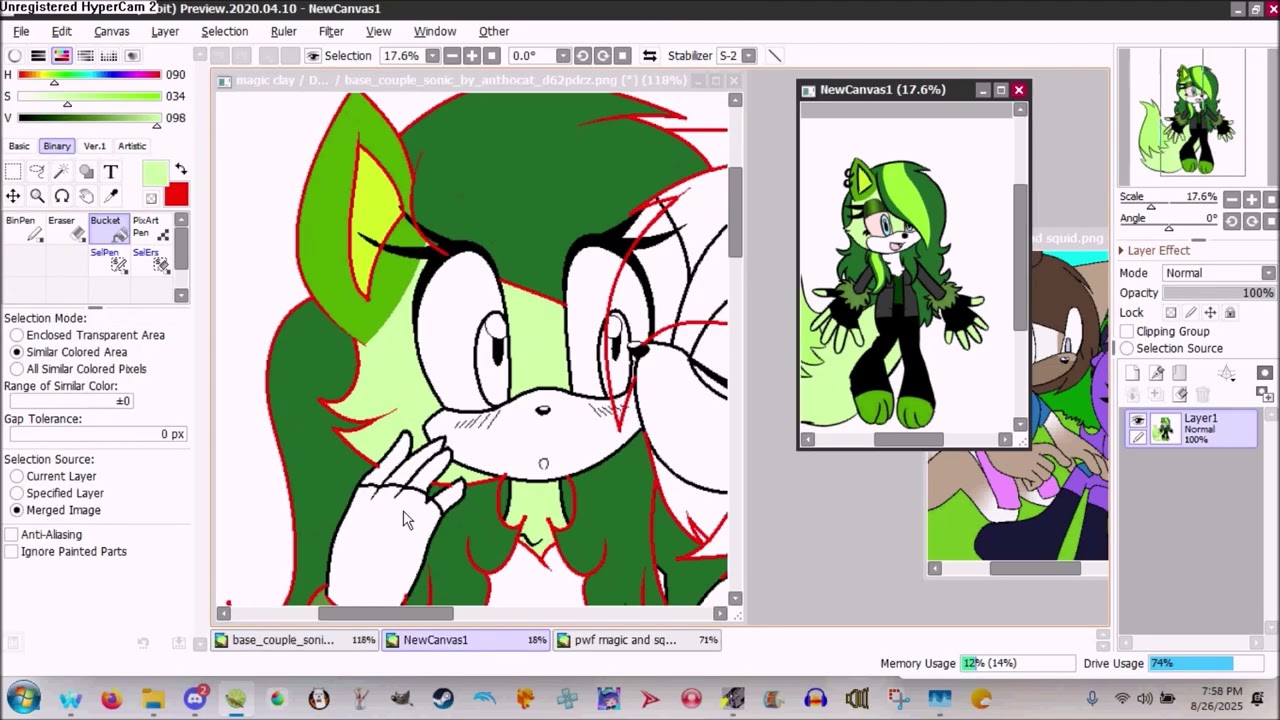
Task: Select the Eyedropper color picker tool
Action: pos(110,196)
